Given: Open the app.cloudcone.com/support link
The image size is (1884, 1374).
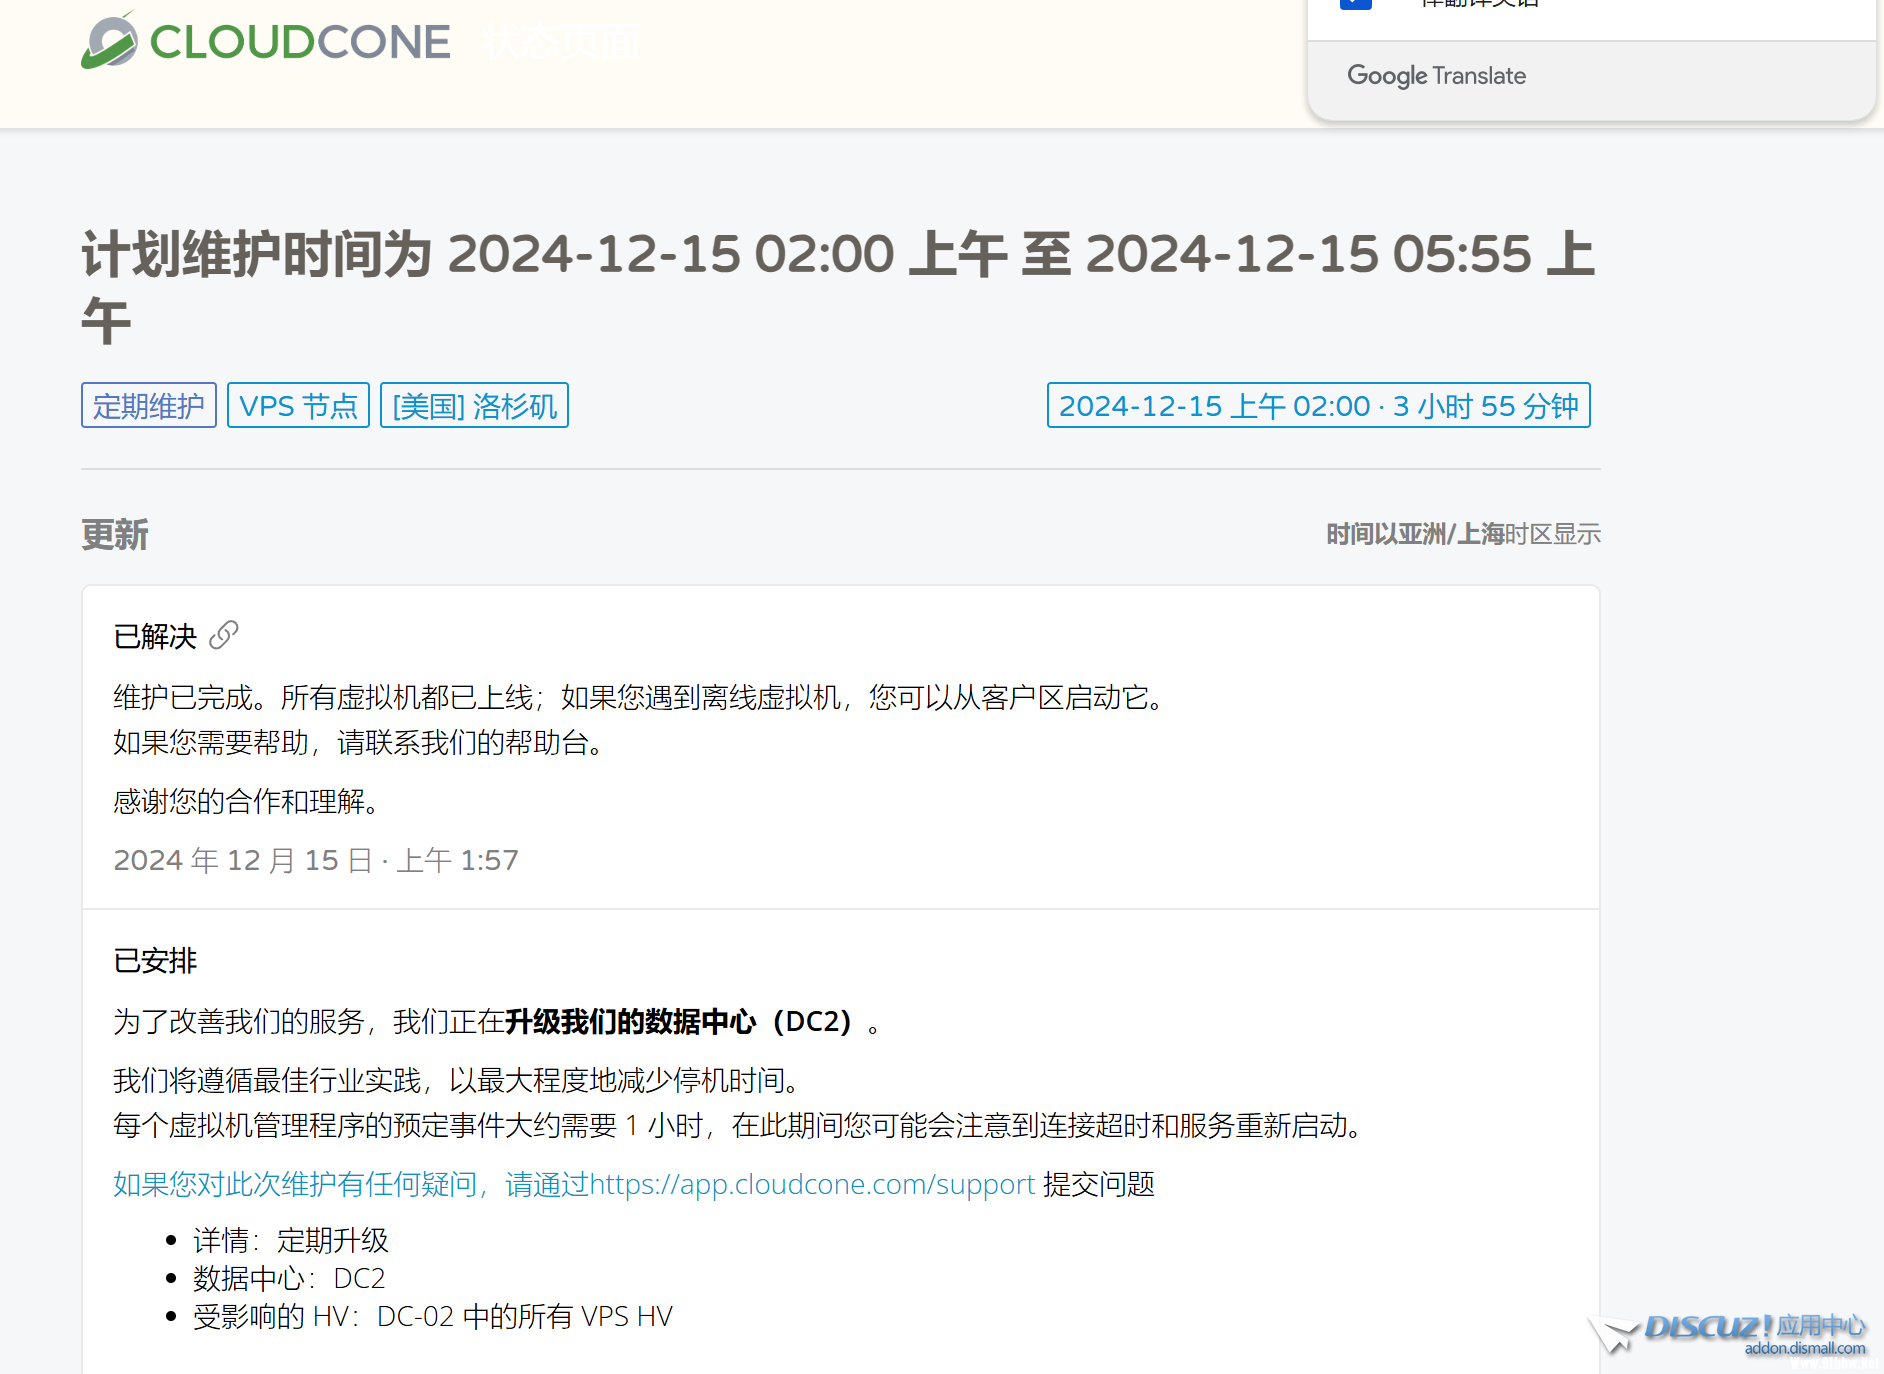Looking at the screenshot, I should tap(811, 1184).
